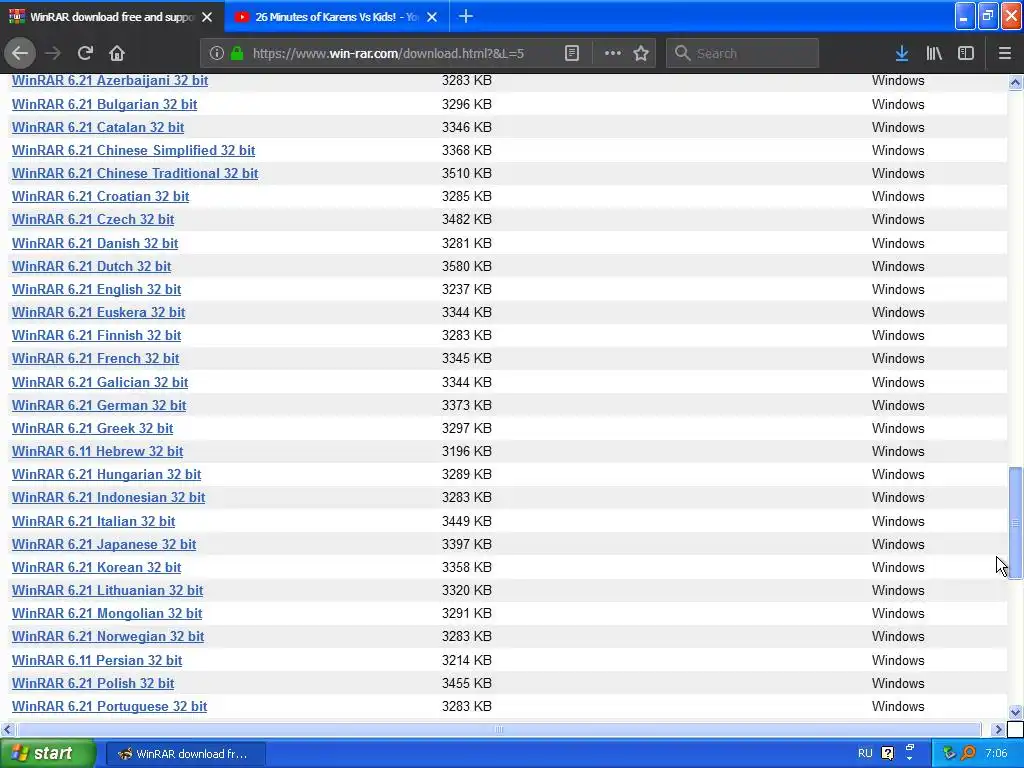The width and height of the screenshot is (1024, 768).
Task: Open the browser home page
Action: pyautogui.click(x=117, y=53)
